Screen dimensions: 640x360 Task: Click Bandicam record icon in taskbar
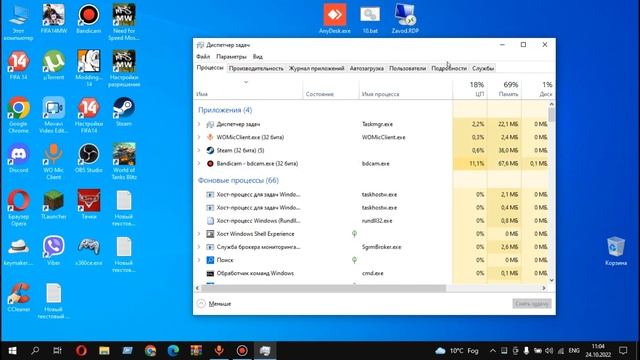tap(242, 350)
